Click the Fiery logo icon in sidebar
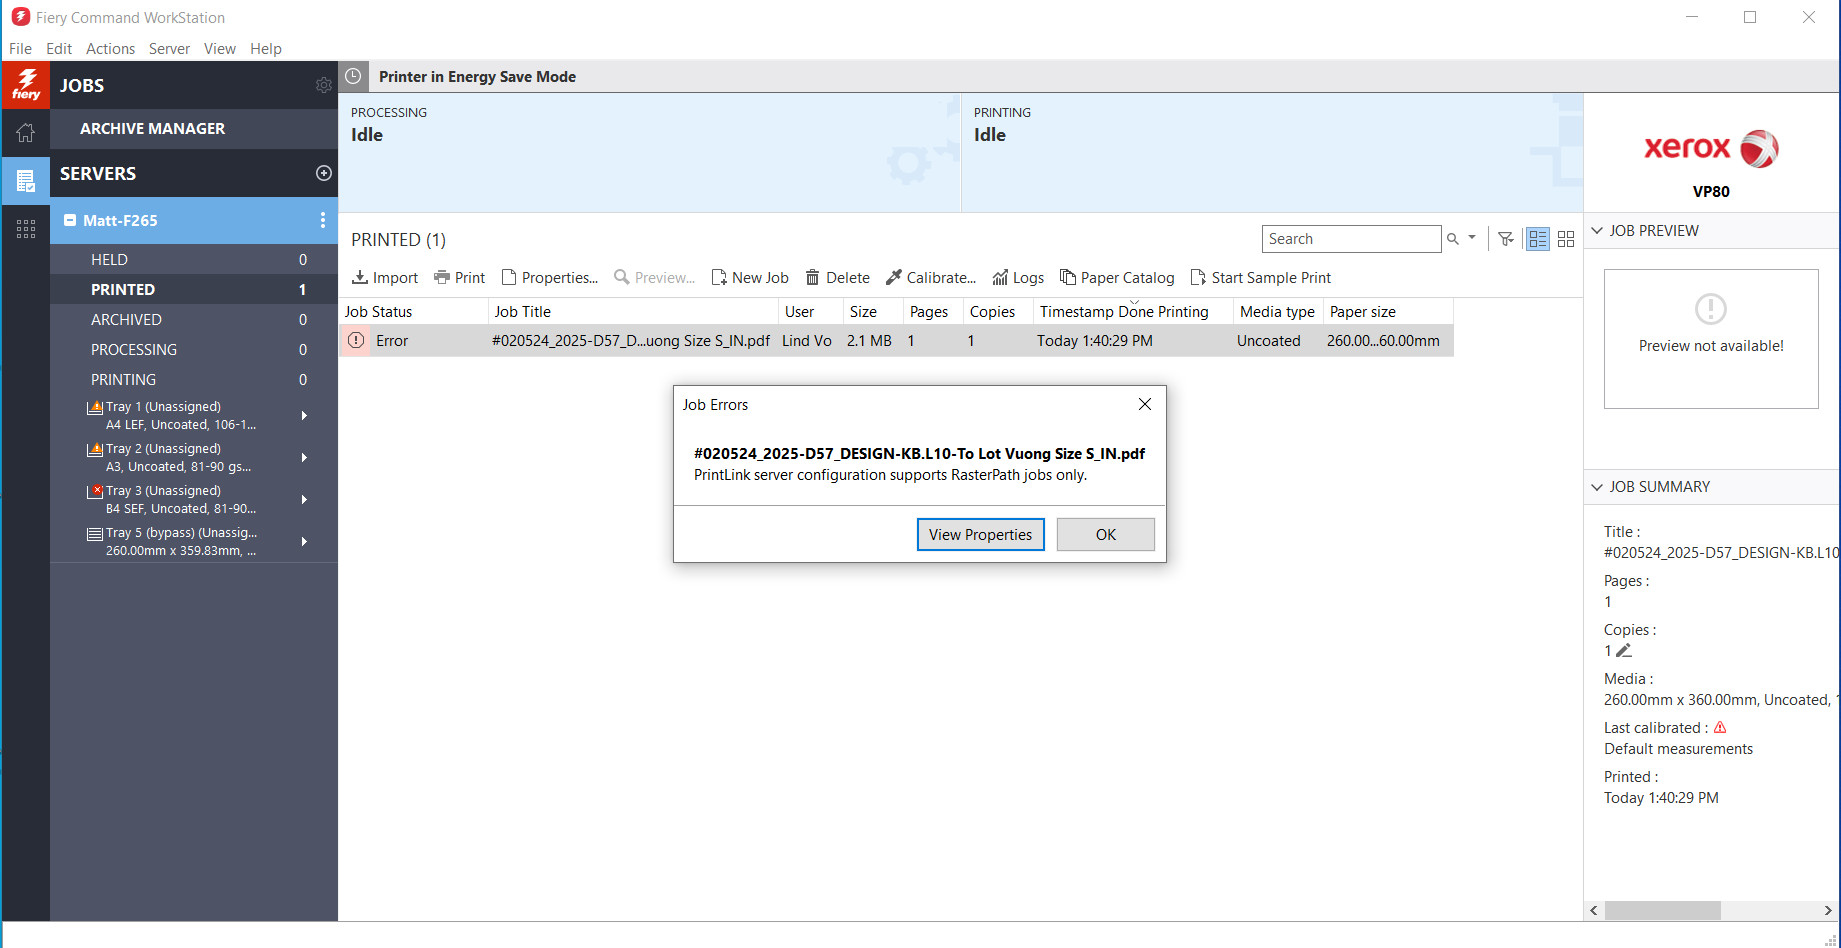This screenshot has width=1841, height=948. click(26, 85)
